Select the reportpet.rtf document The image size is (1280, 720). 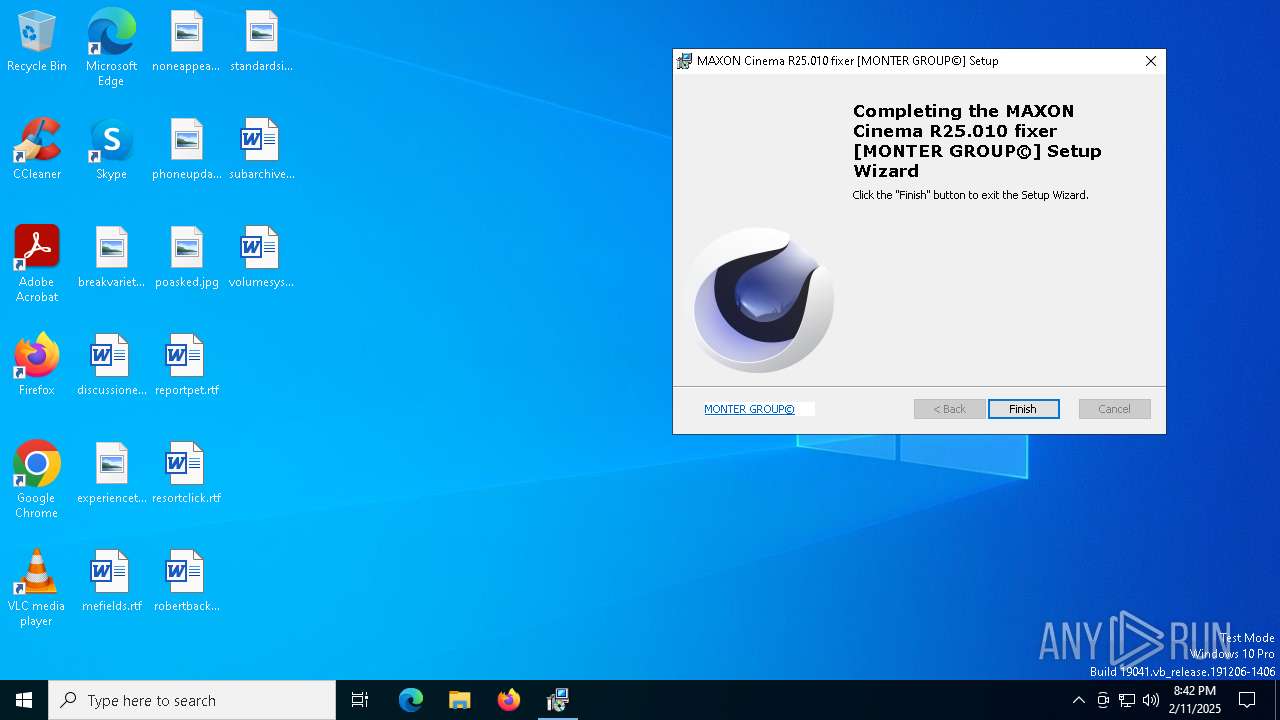pos(186,366)
